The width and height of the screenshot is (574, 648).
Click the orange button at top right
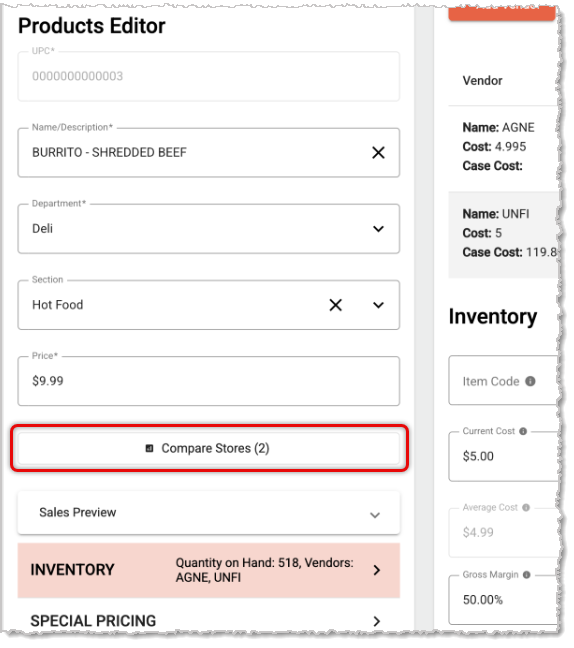(502, 13)
